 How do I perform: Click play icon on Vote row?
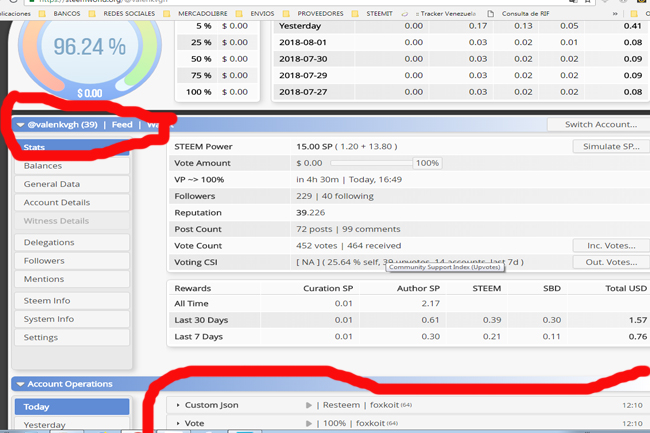[x=309, y=423]
